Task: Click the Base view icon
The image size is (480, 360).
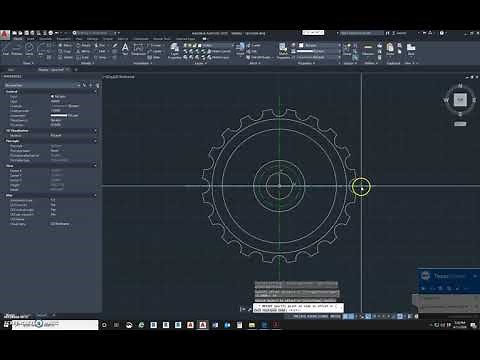Action: [x=411, y=49]
